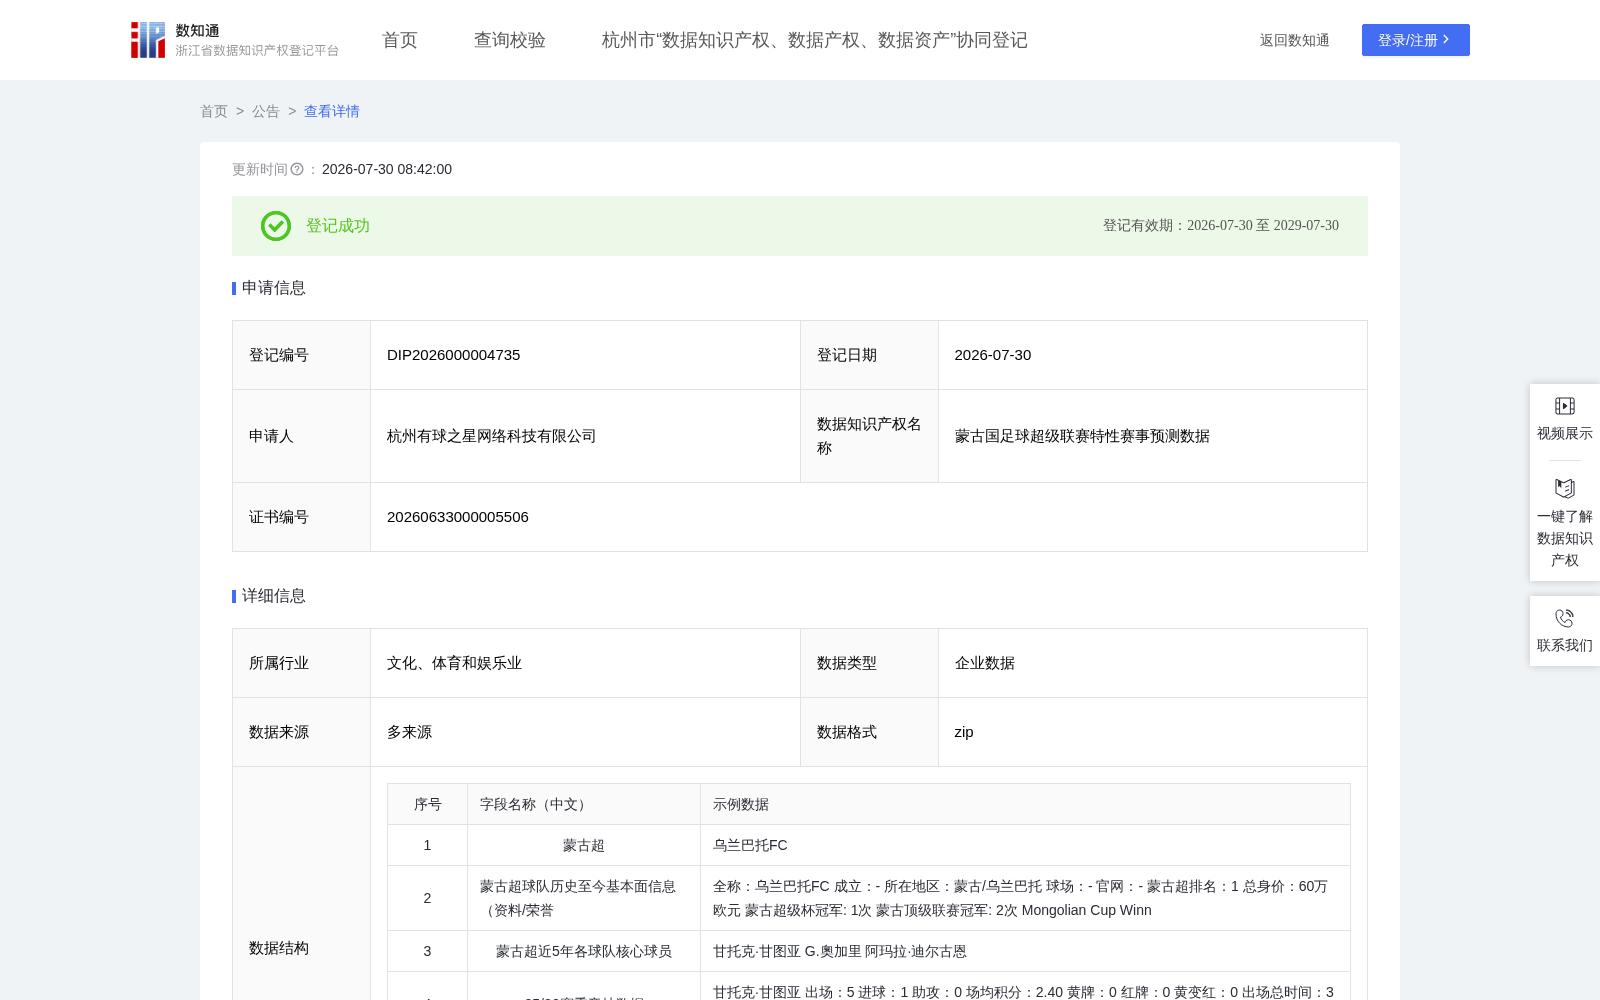This screenshot has width=1600, height=1000.
Task: Click the update time 2026-07-30 08:42:00
Action: pyautogui.click(x=387, y=169)
